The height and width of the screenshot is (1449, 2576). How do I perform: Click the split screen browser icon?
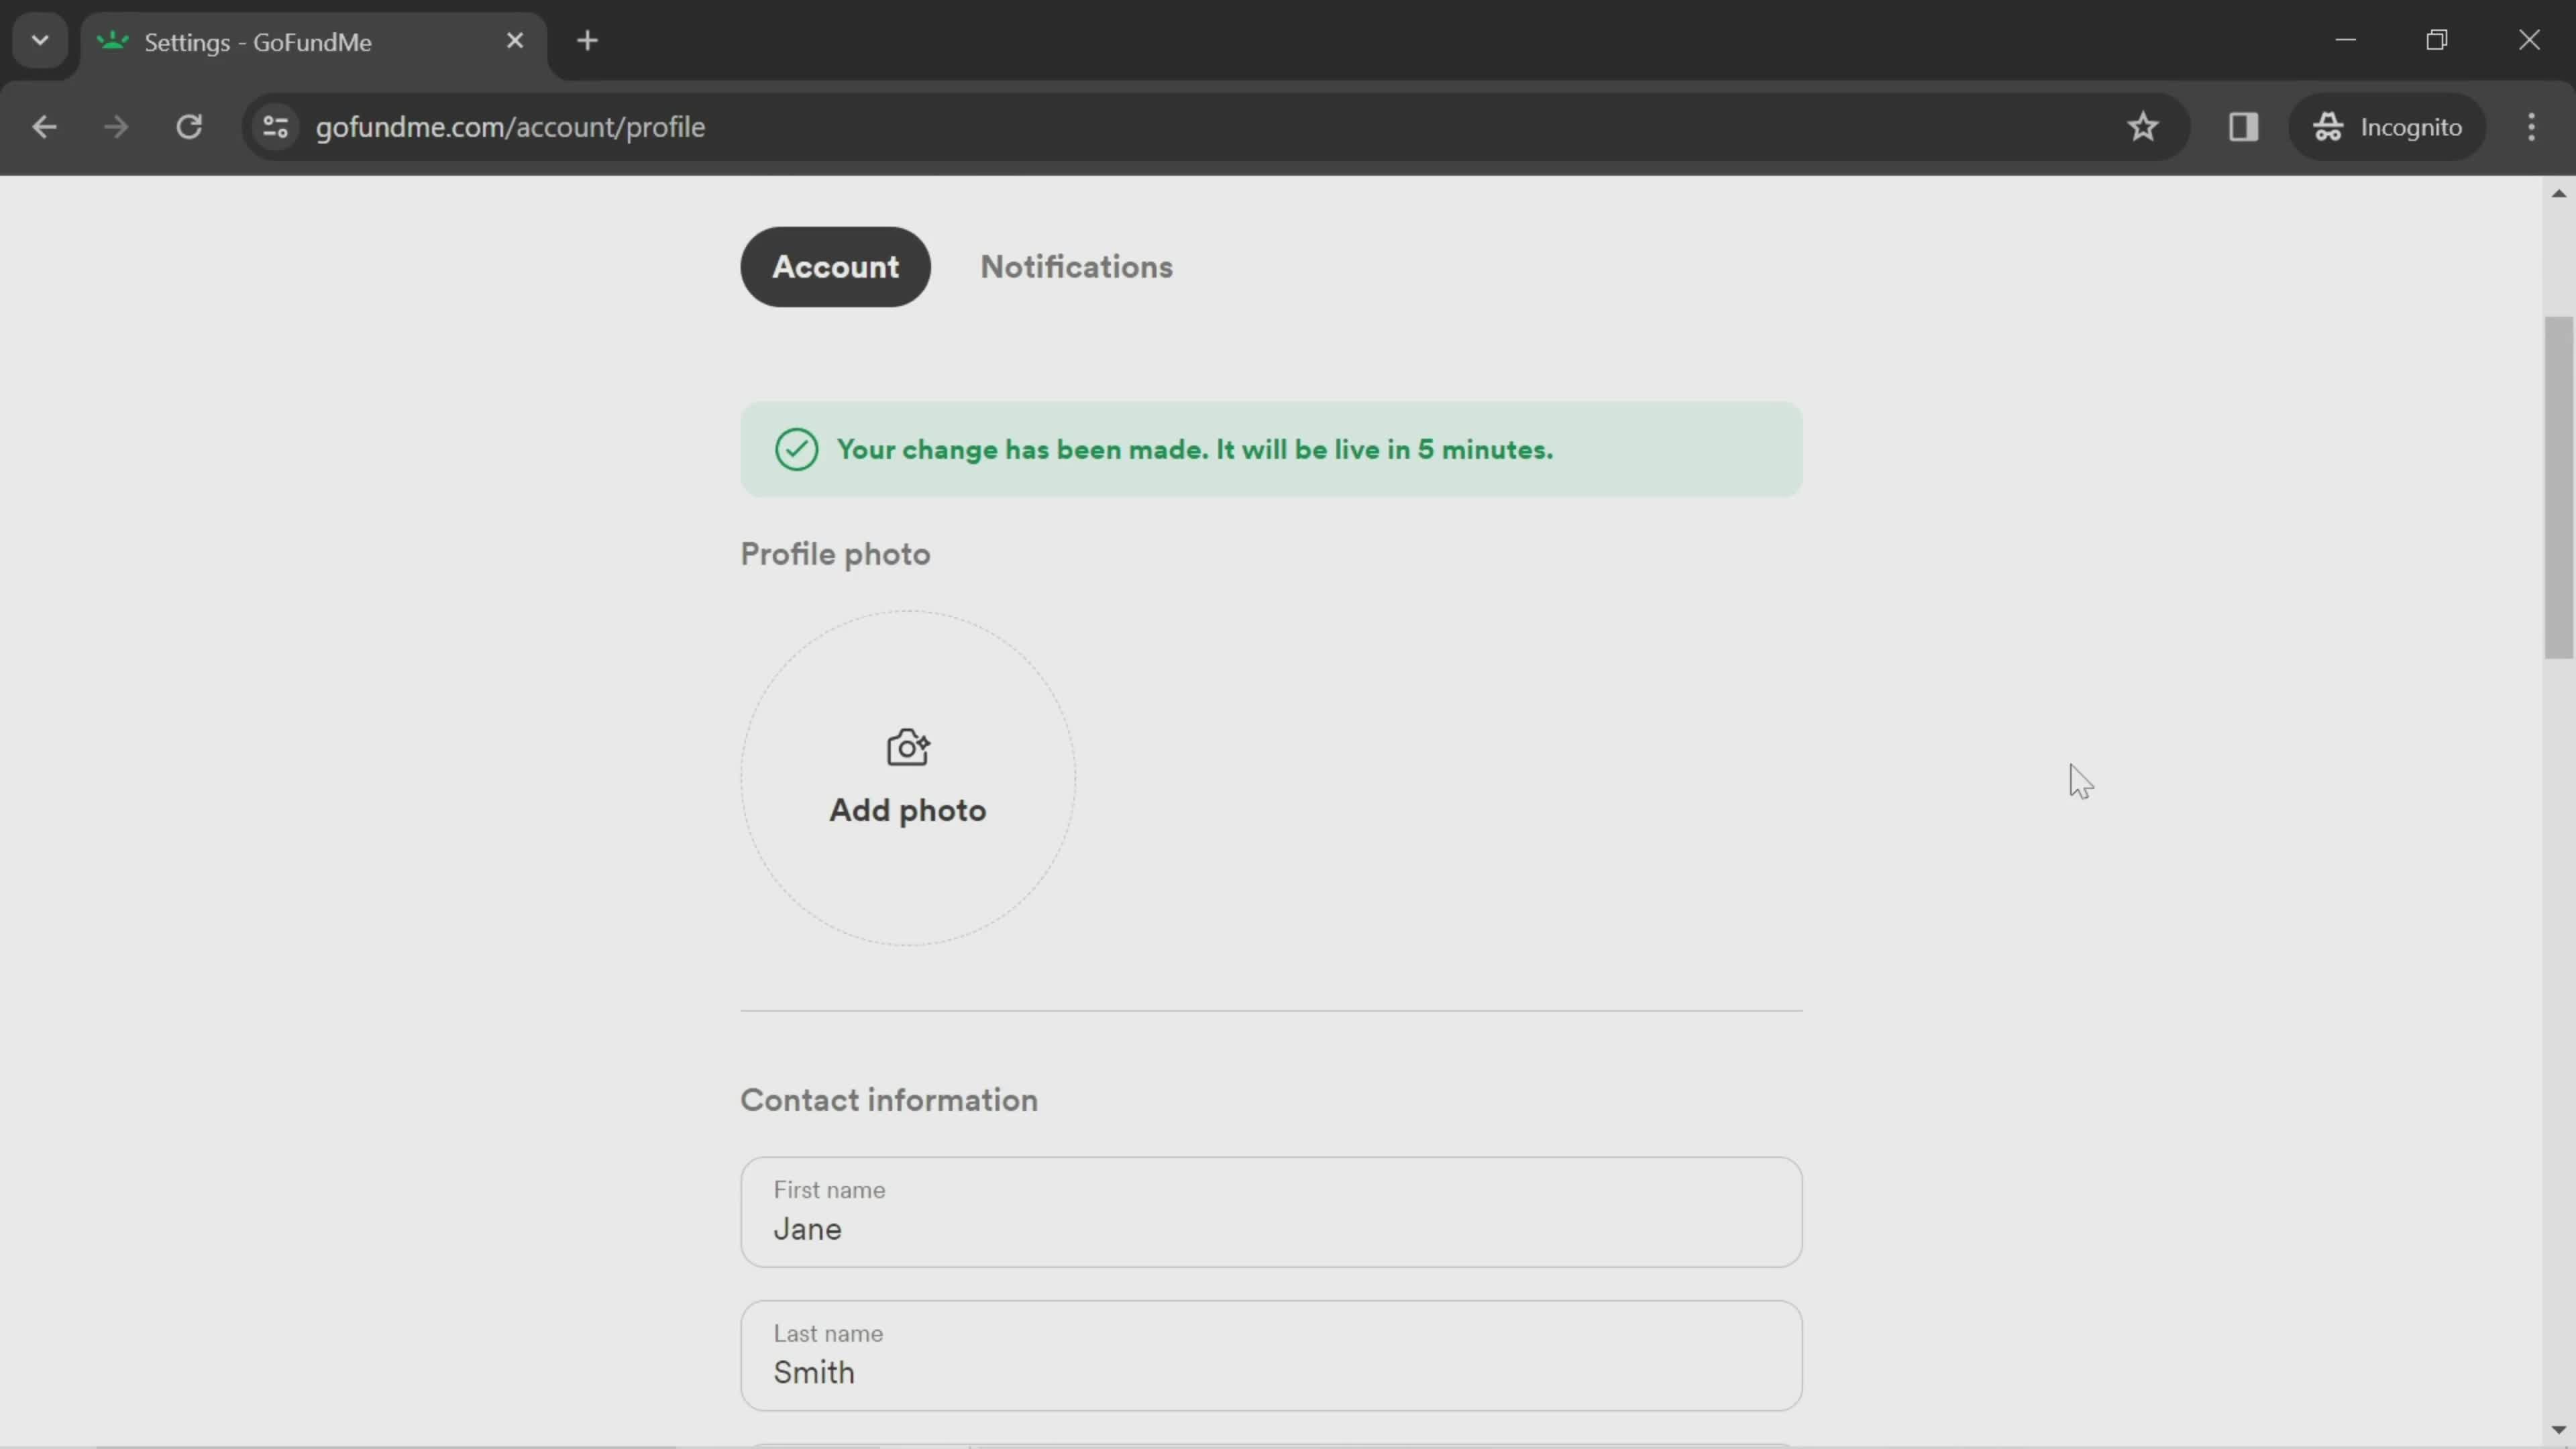[2243, 125]
